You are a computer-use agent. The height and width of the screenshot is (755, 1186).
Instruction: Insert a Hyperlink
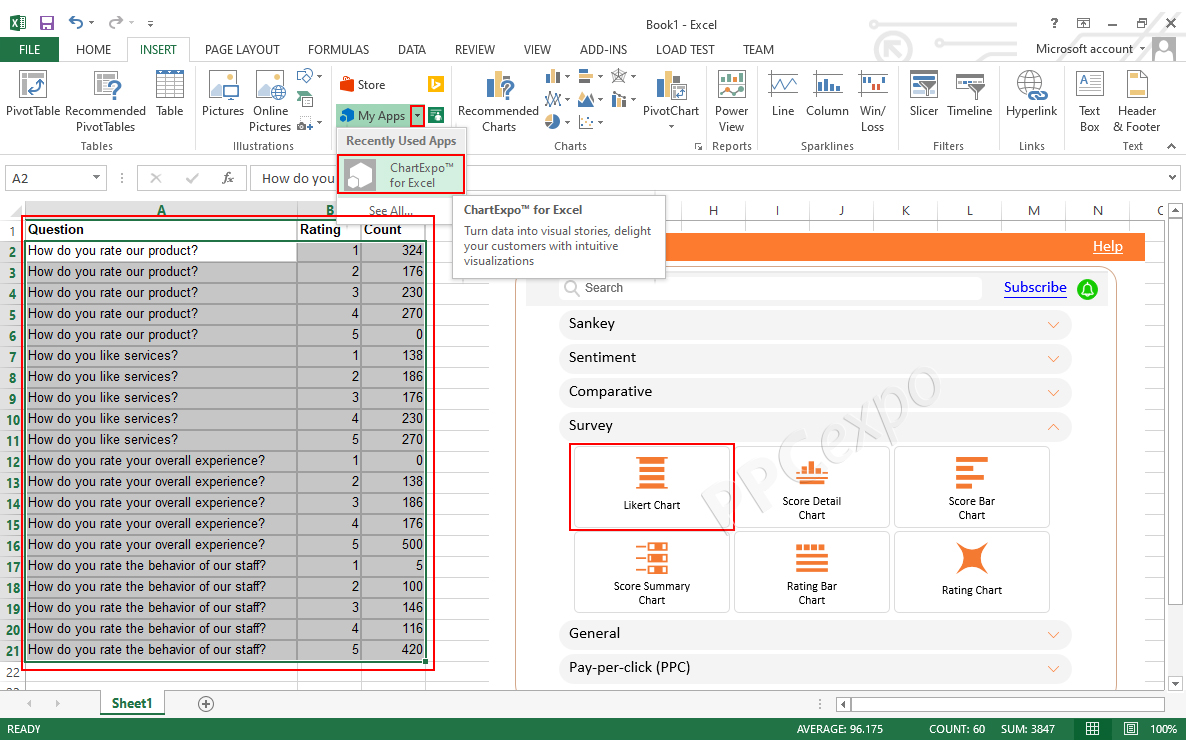(x=1032, y=94)
